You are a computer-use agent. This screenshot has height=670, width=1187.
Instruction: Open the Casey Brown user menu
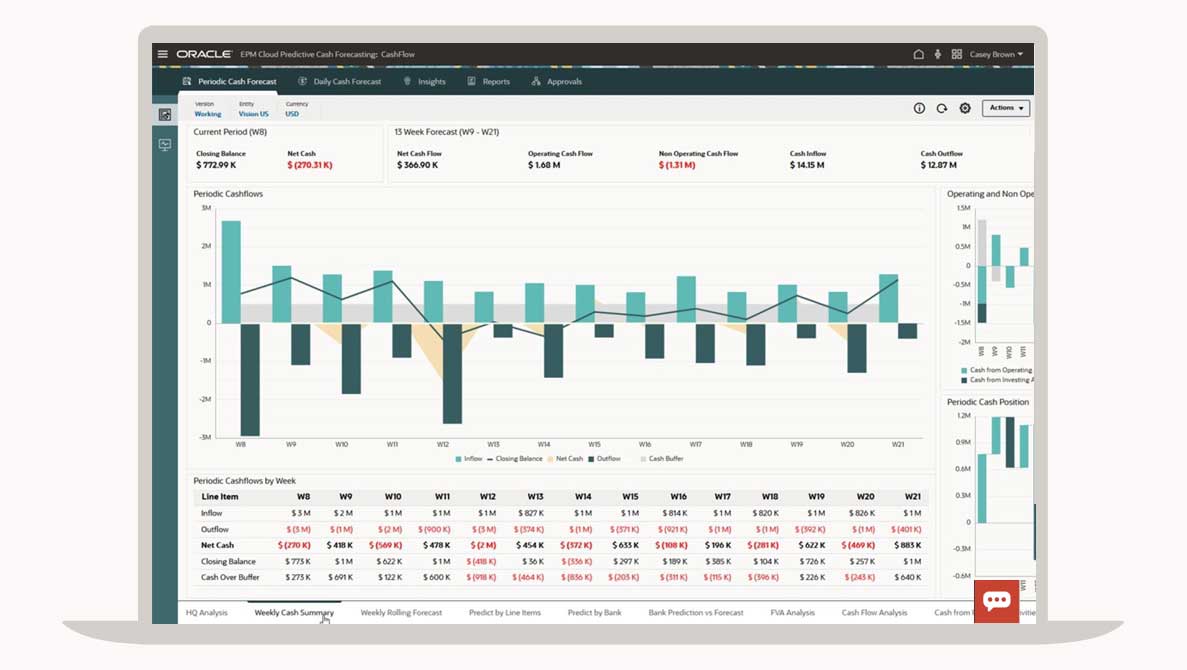[996, 54]
